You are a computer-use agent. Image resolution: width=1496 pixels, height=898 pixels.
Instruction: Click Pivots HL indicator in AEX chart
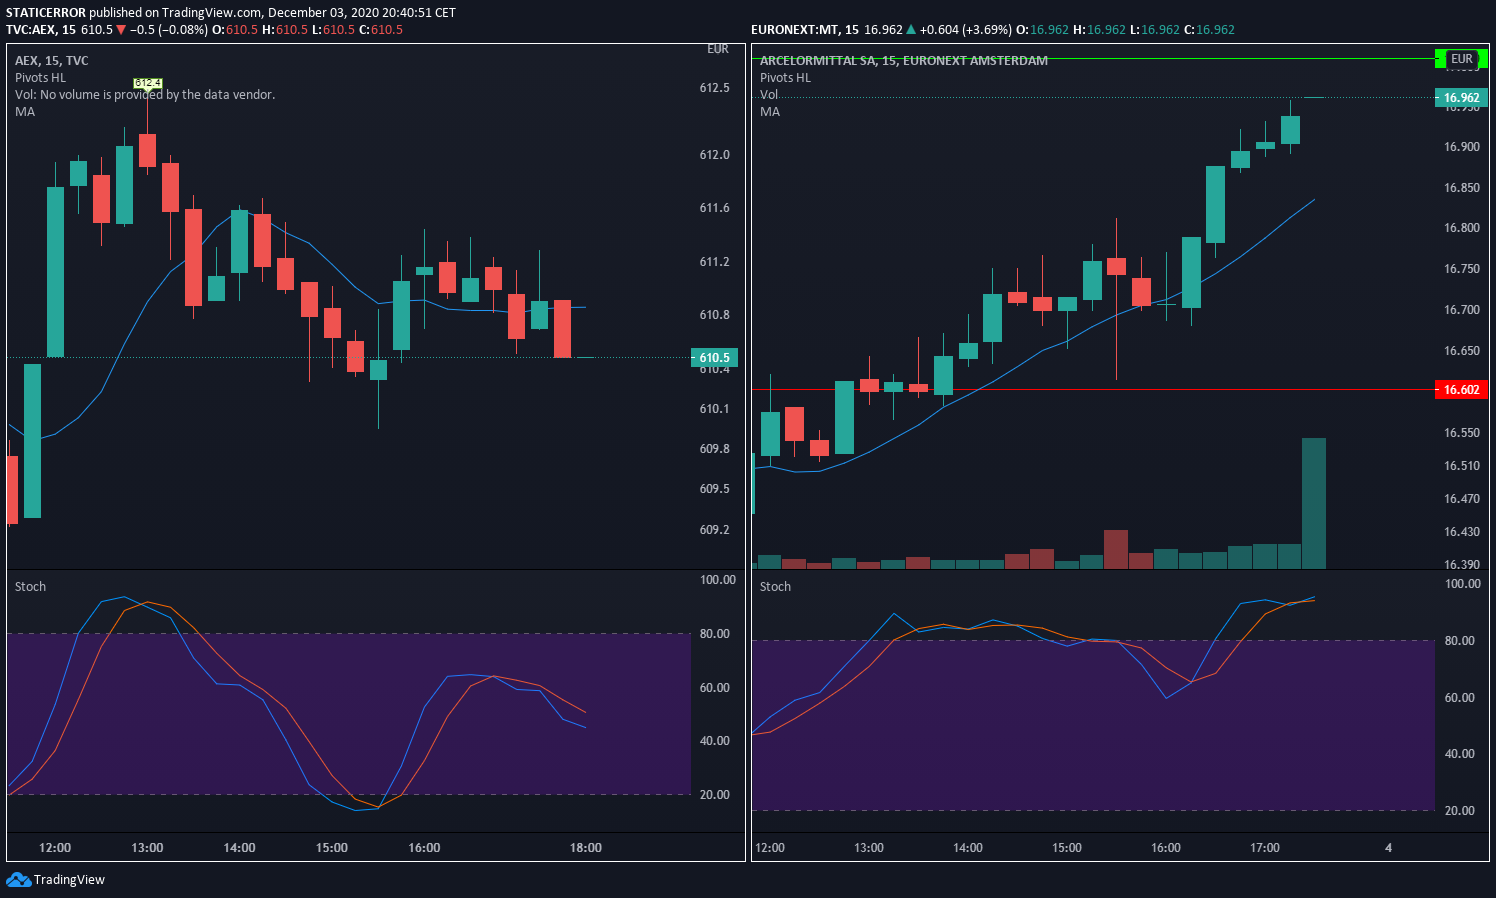40,78
